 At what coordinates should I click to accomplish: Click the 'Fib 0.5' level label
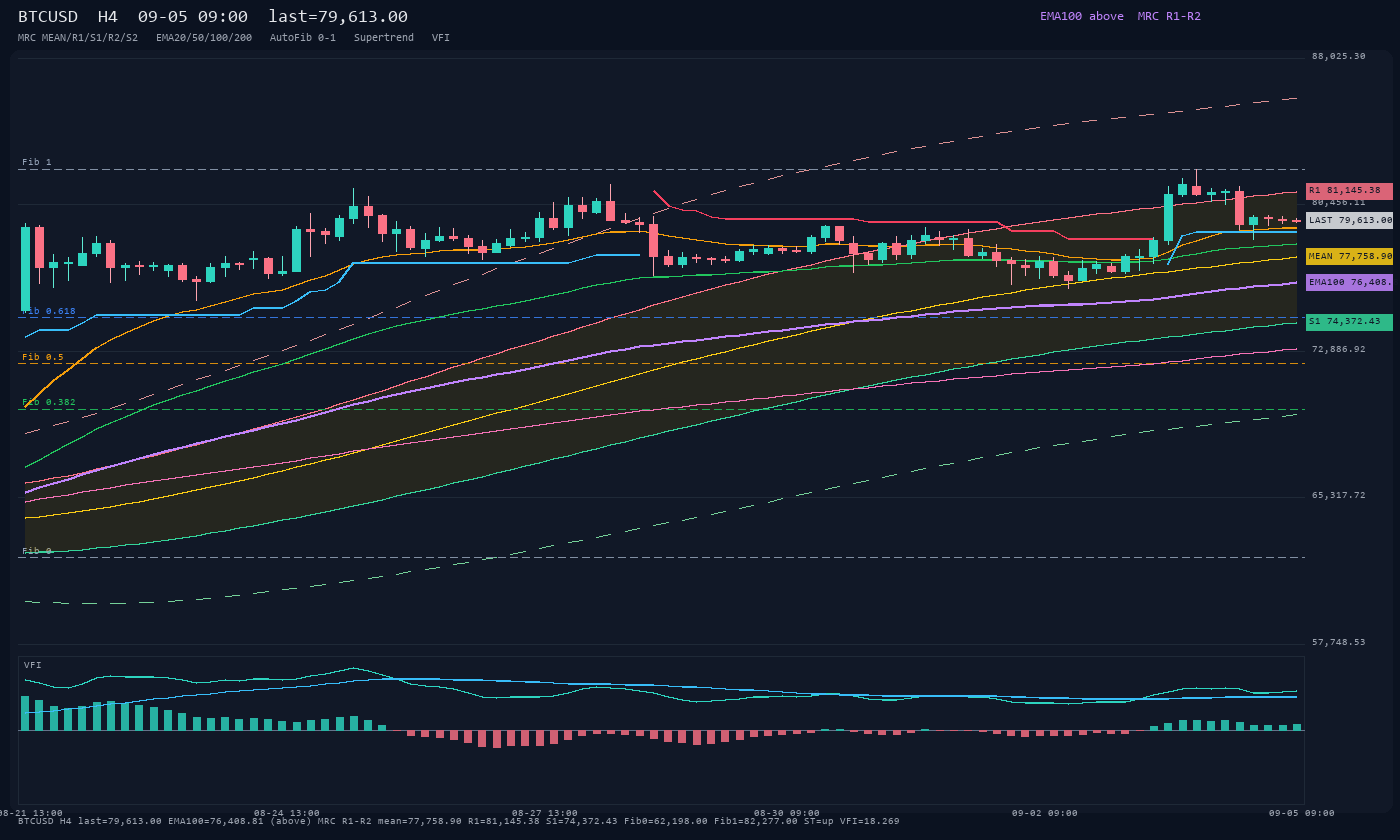pos(43,357)
